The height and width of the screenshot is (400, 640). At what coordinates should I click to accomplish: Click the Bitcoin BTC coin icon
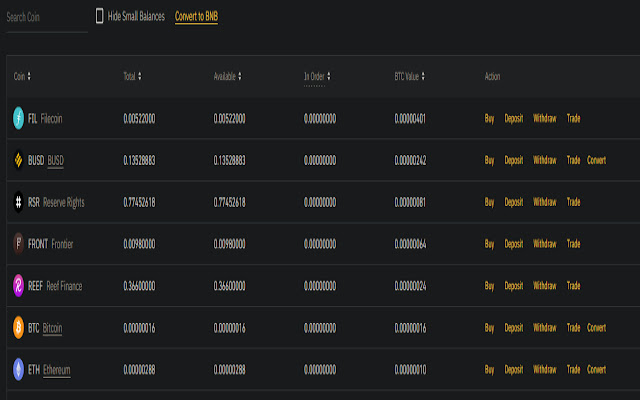(18, 327)
